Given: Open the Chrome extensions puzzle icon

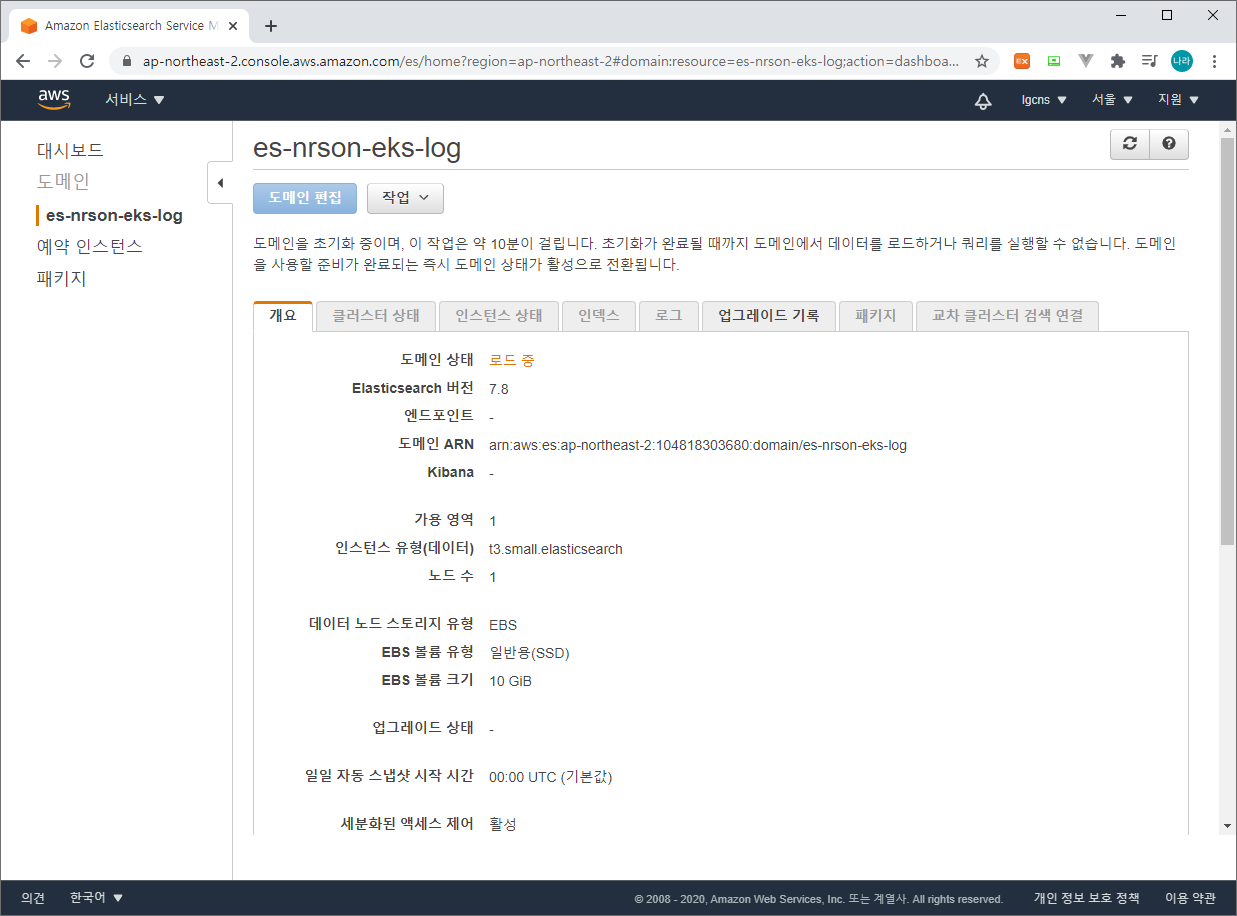Looking at the screenshot, I should [x=1118, y=61].
